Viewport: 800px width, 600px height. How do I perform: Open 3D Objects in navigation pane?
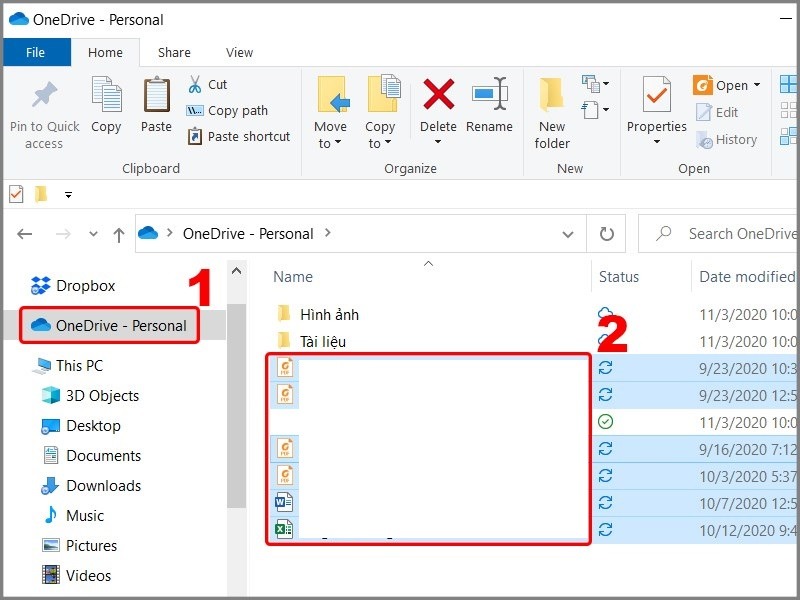click(90, 395)
